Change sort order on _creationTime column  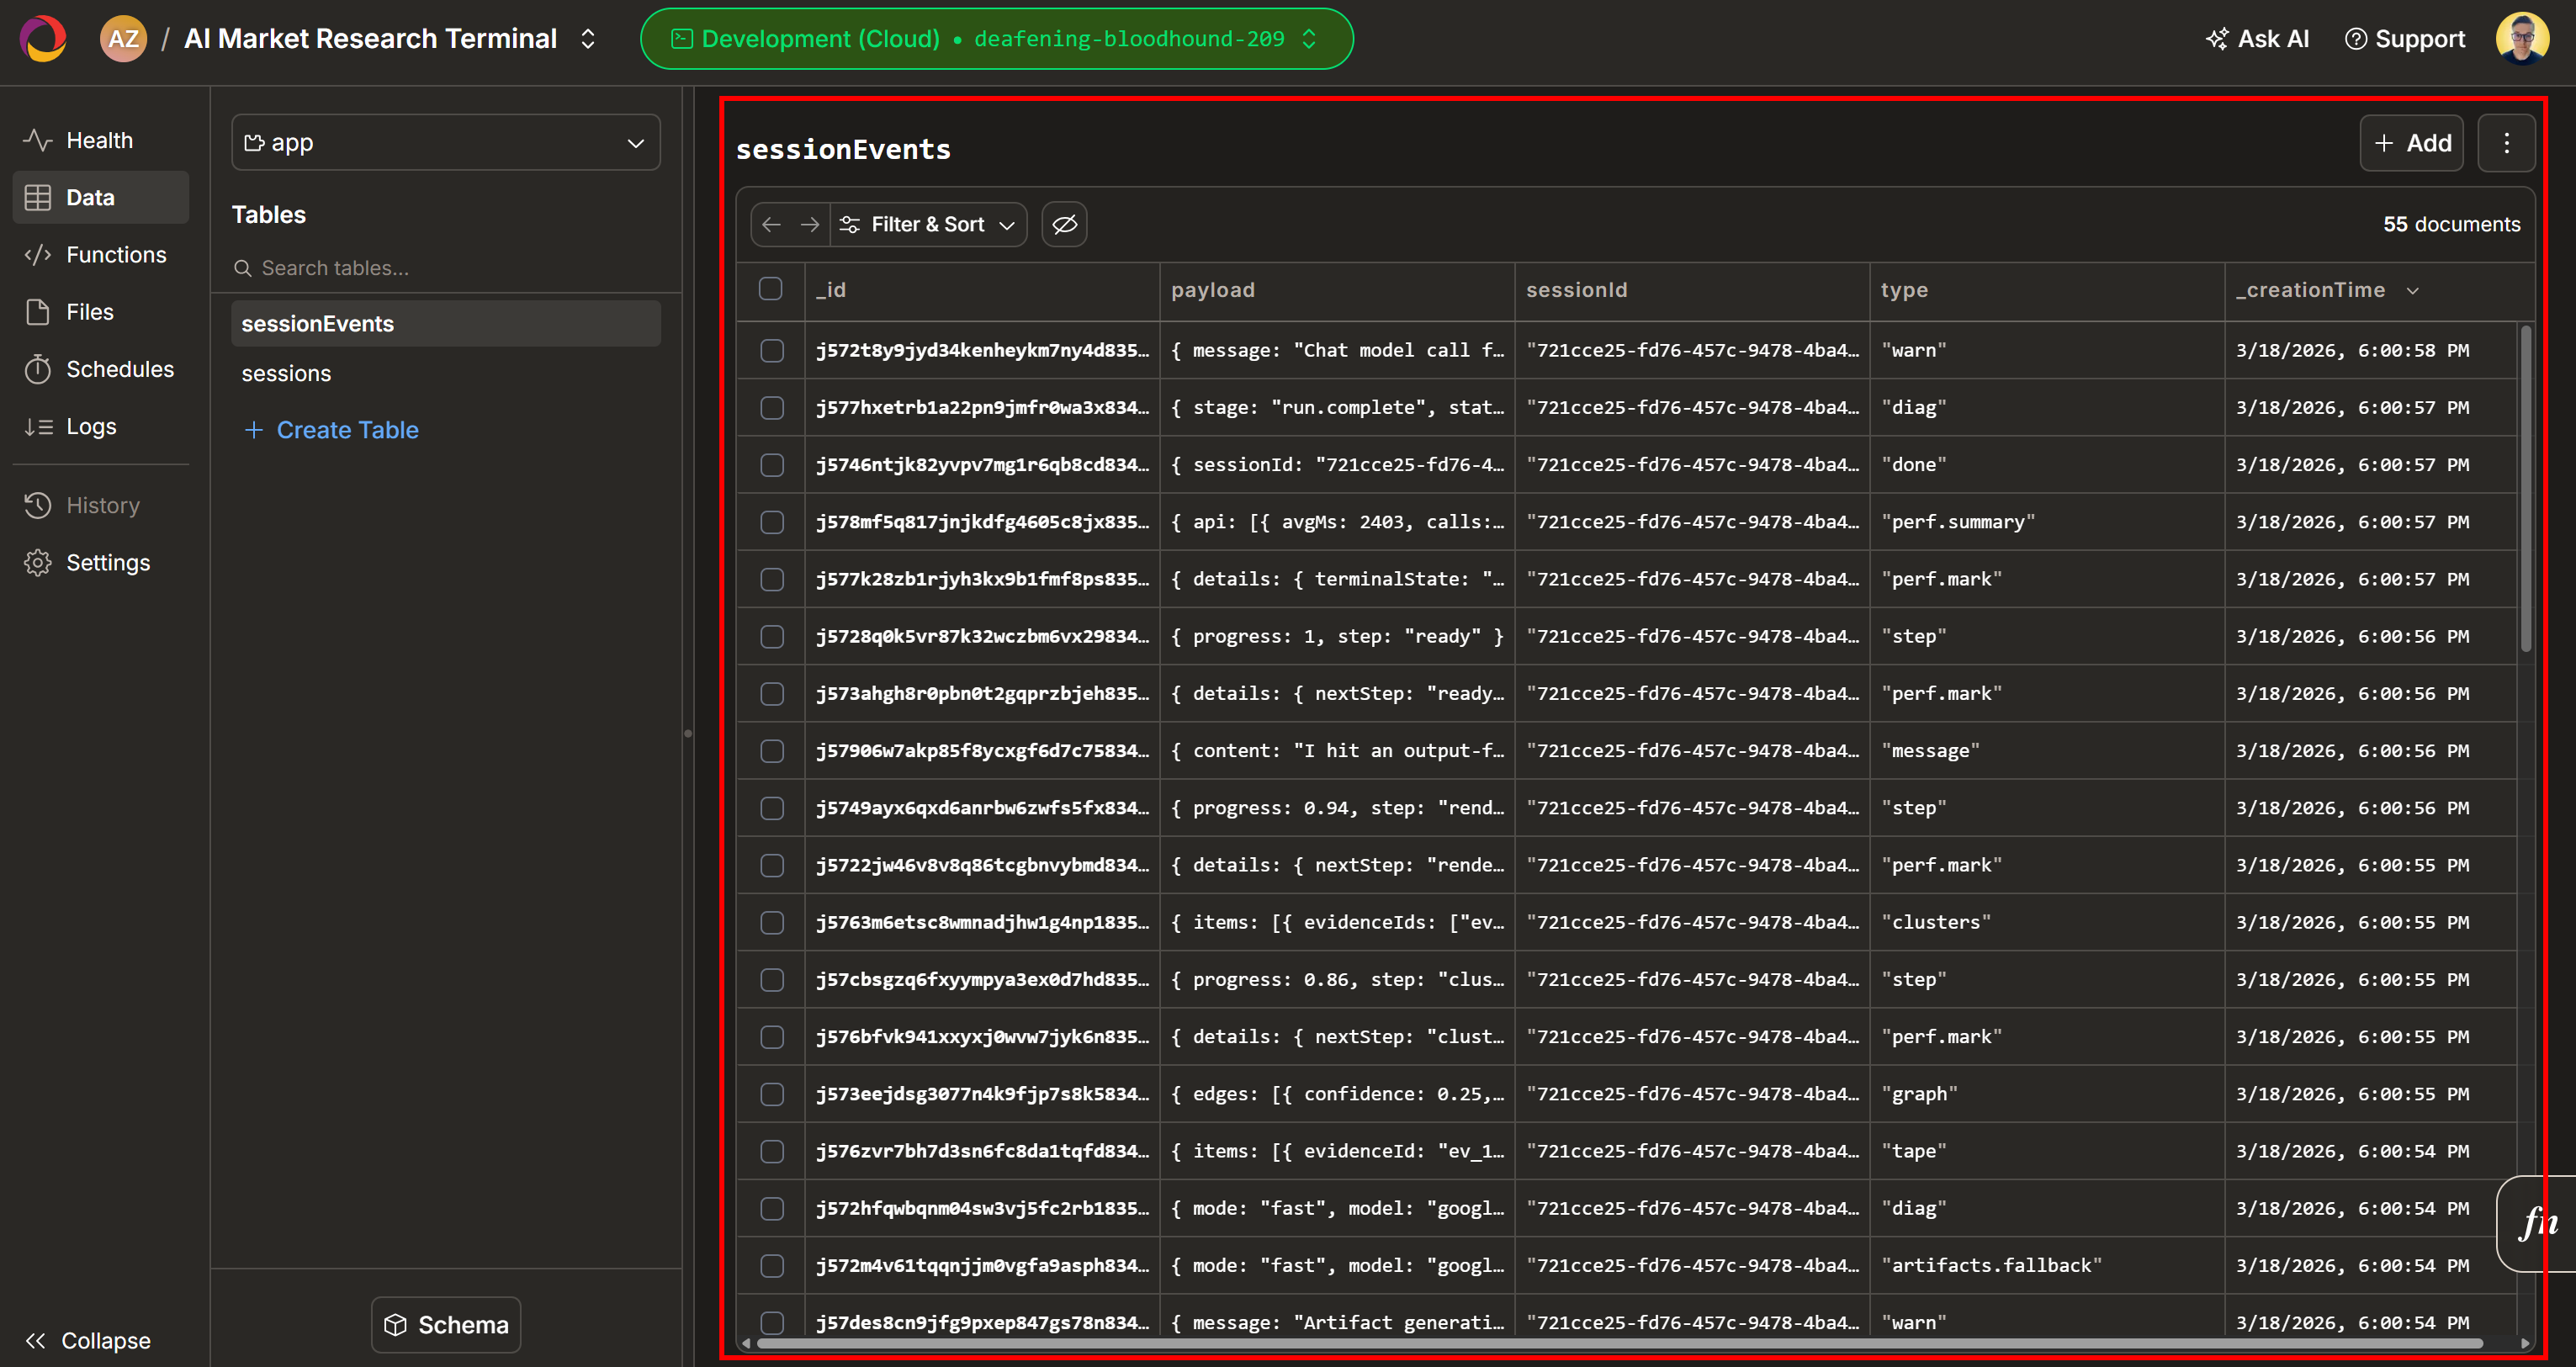click(2413, 290)
